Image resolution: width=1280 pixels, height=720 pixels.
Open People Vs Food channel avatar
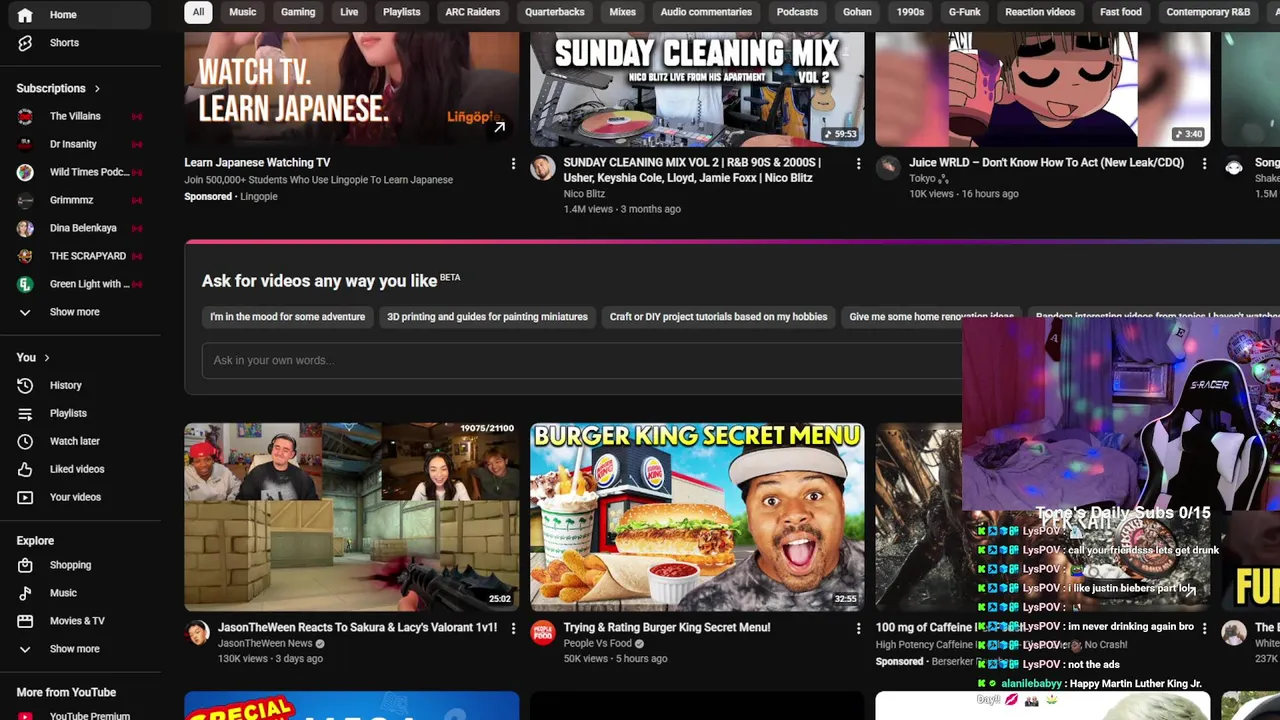point(543,633)
